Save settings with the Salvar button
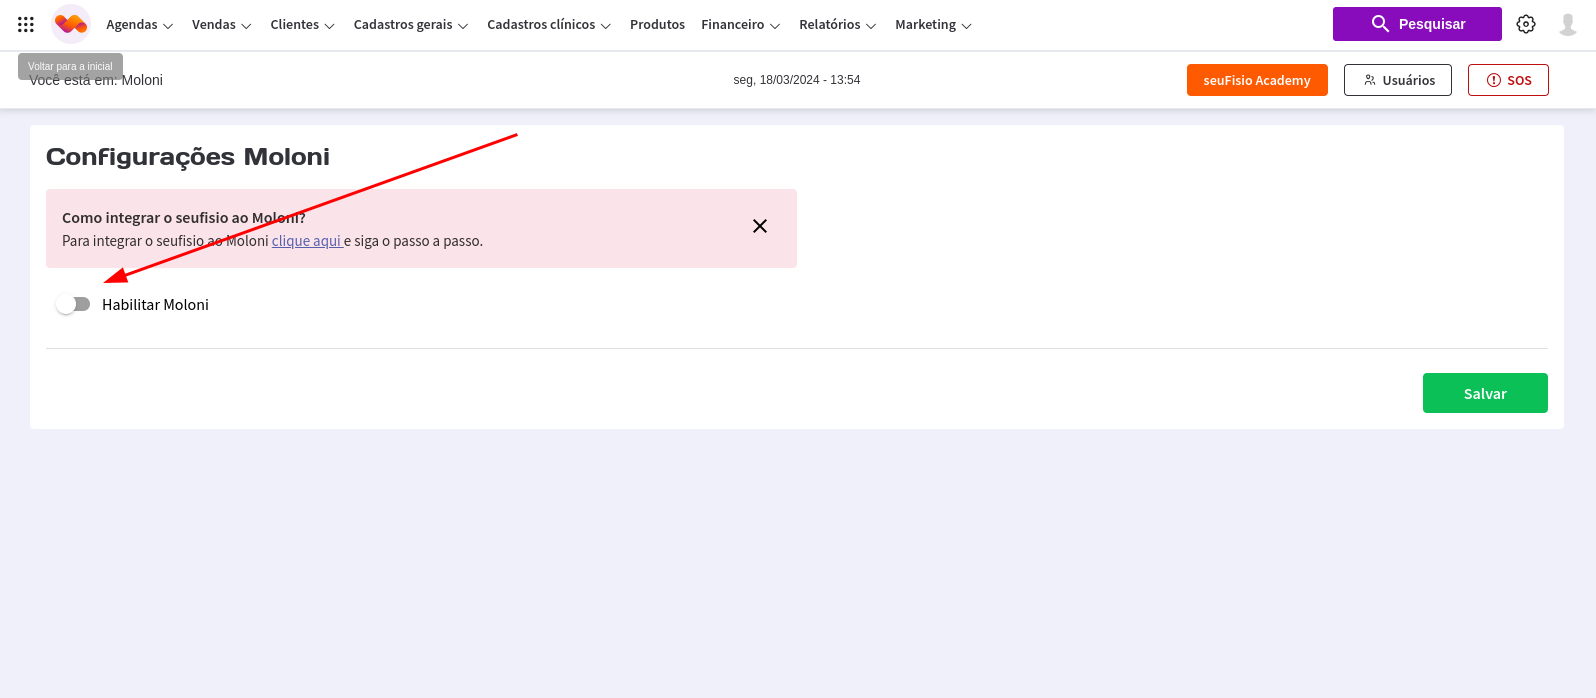1596x698 pixels. click(x=1485, y=393)
